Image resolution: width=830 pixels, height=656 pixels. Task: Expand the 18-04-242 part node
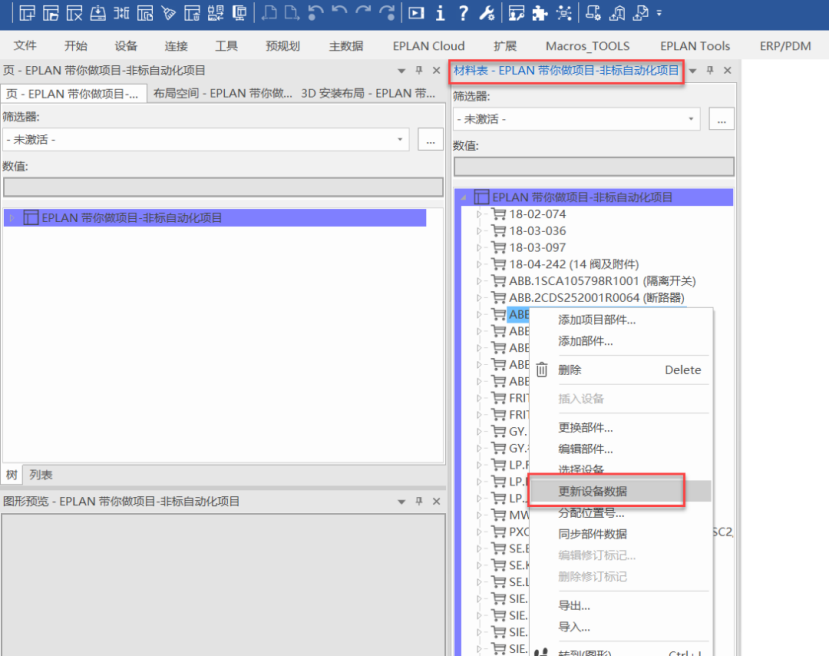pyautogui.click(x=479, y=264)
